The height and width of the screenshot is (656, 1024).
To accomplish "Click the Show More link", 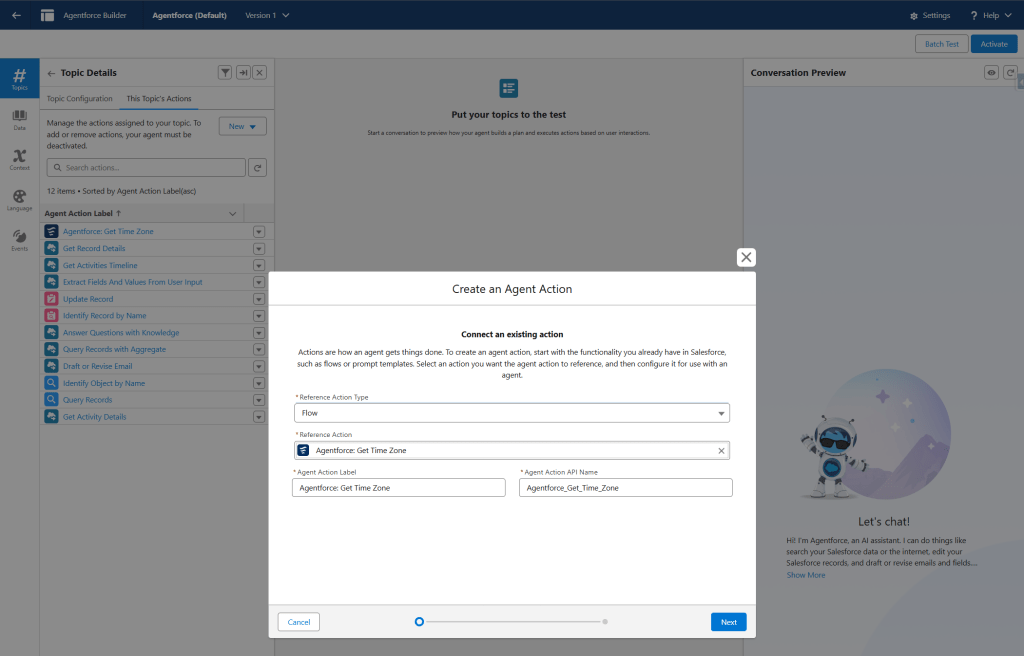I will pos(805,575).
